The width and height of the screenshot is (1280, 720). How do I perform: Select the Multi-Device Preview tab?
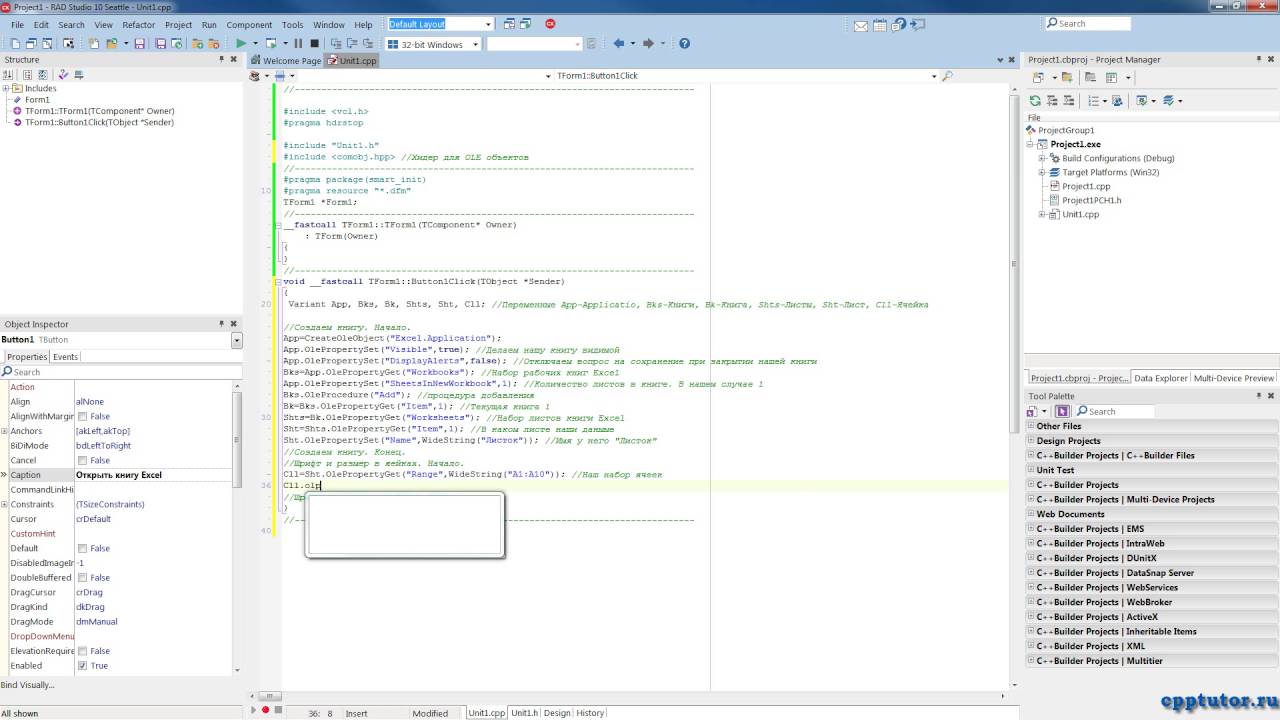(x=1234, y=378)
